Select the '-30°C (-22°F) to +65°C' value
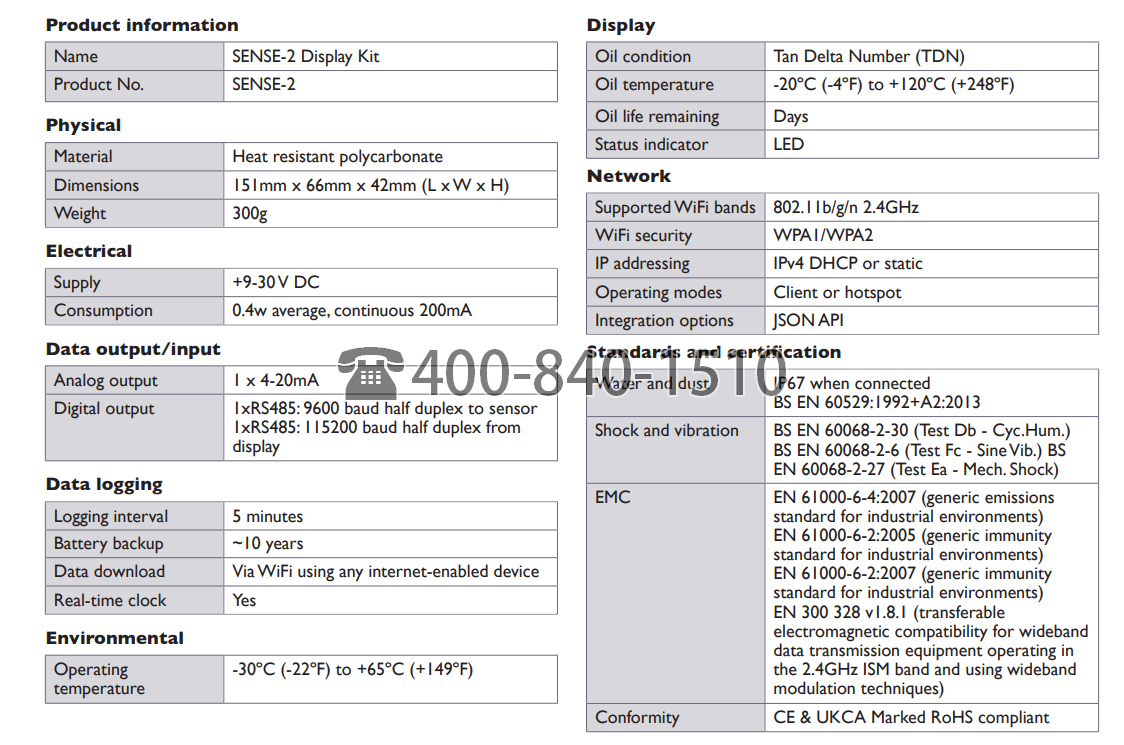1124x745 pixels. point(353,670)
